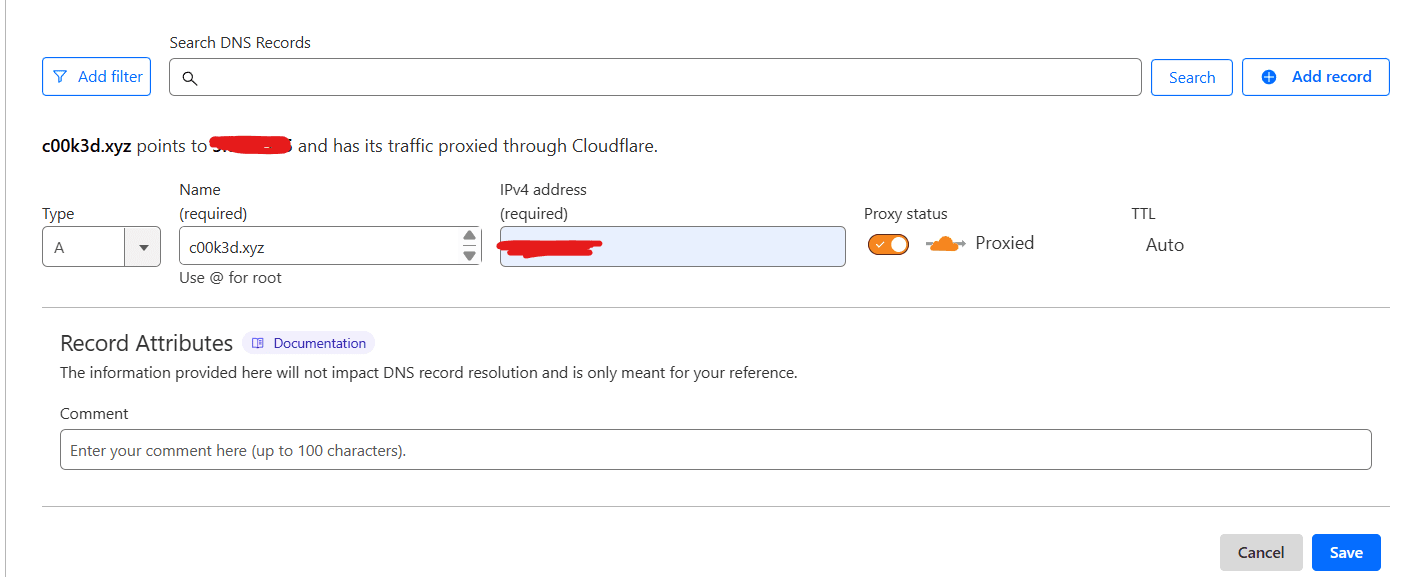Click the book icon in the Documentation badge
The image size is (1425, 577).
[x=258, y=343]
